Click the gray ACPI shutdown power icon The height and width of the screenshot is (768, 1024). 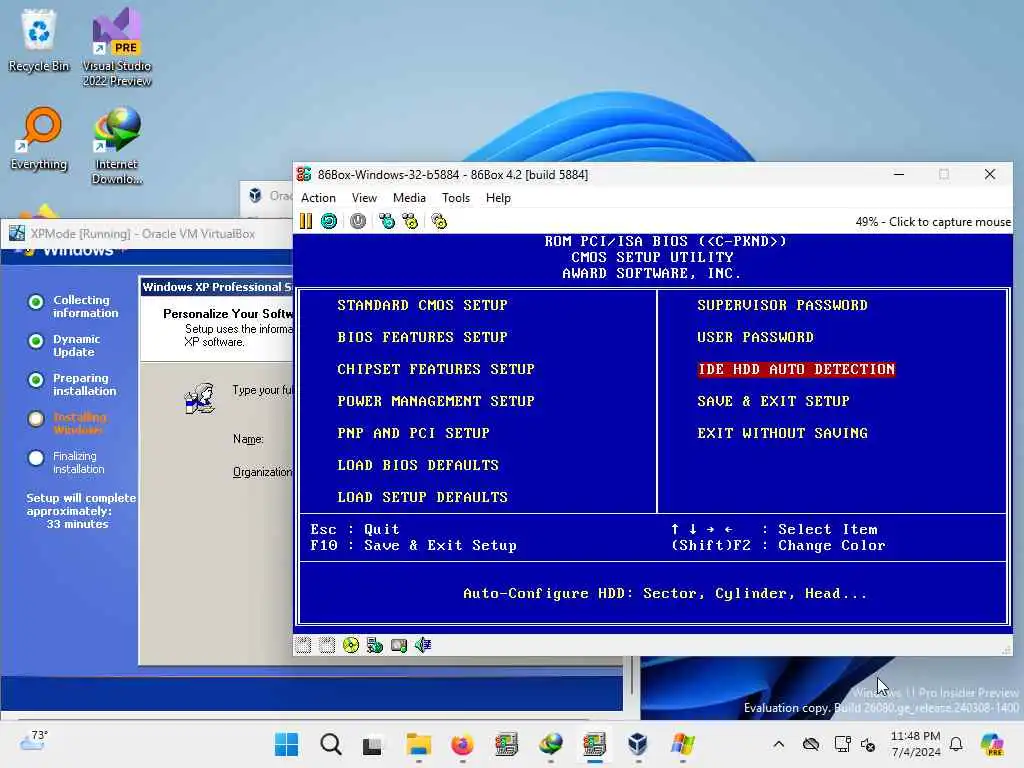click(358, 221)
